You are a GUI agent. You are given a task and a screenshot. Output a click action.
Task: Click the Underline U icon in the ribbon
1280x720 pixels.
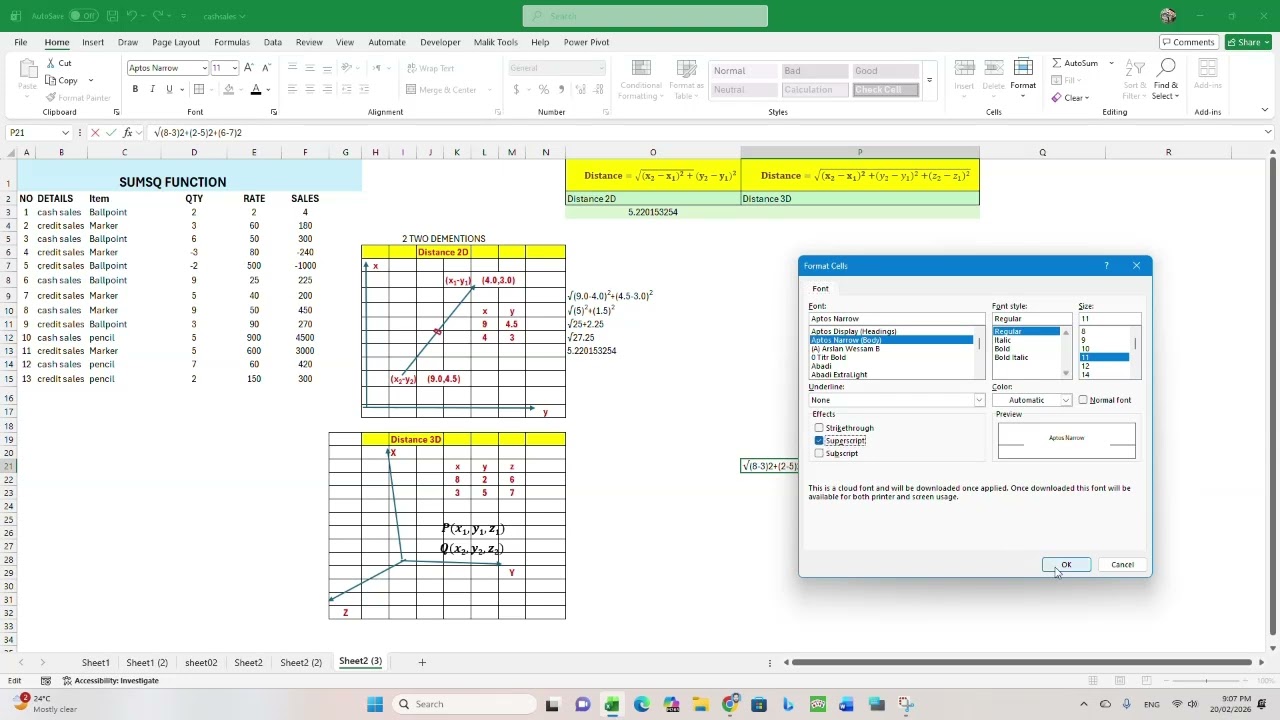tap(169, 89)
